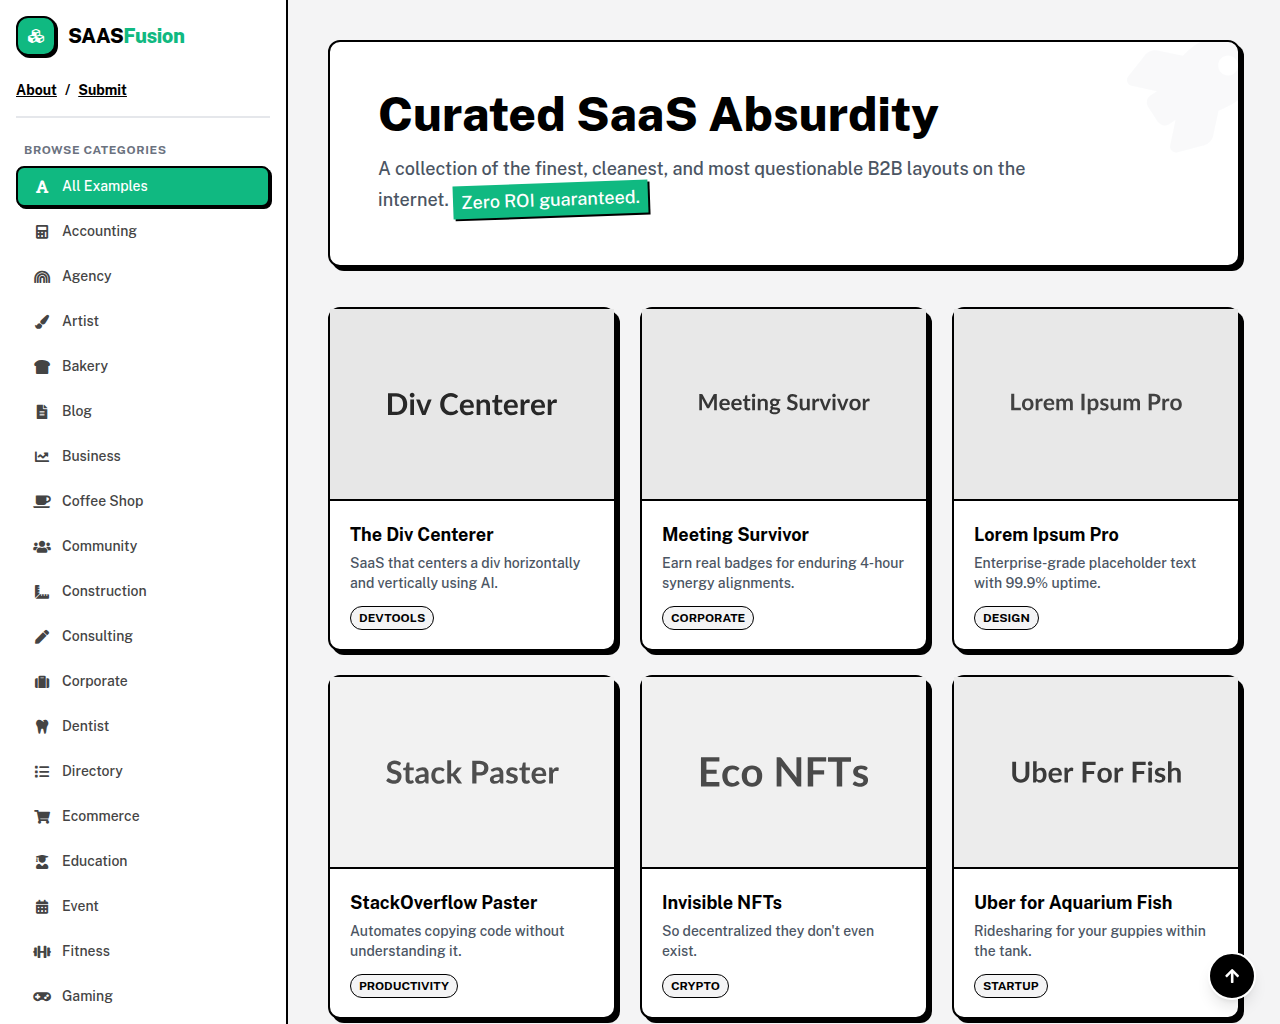Click the SAASFusion logo icon
This screenshot has width=1280, height=1024.
tap(36, 36)
